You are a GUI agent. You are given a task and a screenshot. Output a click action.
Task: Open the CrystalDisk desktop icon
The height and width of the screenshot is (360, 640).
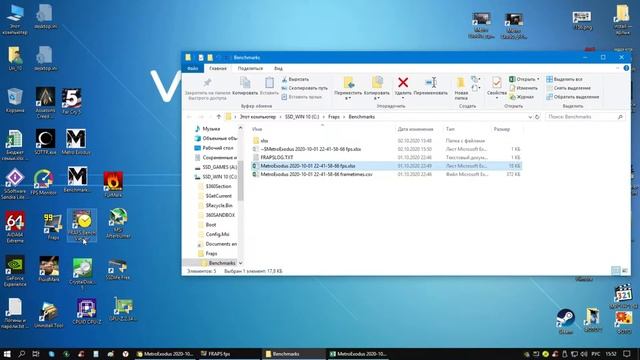(82, 273)
